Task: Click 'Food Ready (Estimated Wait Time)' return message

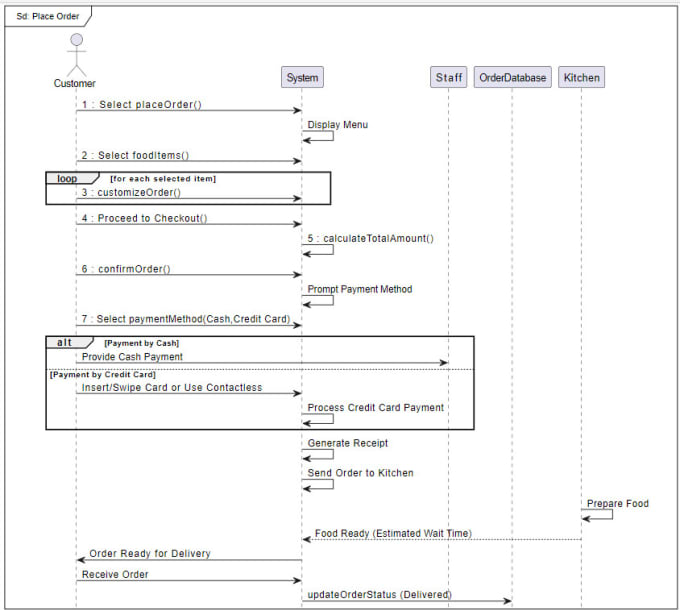Action: (x=393, y=533)
